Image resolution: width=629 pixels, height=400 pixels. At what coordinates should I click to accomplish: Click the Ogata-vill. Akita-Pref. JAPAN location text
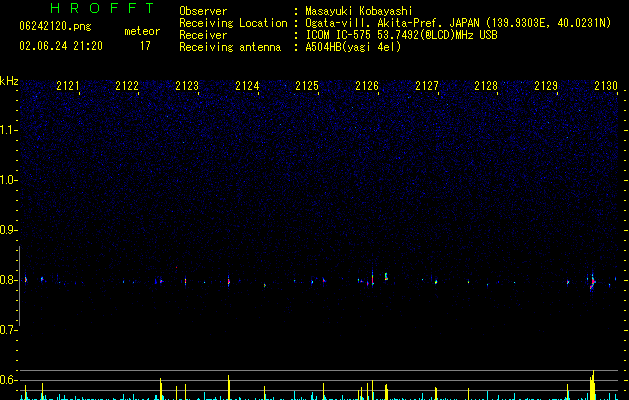458,23
